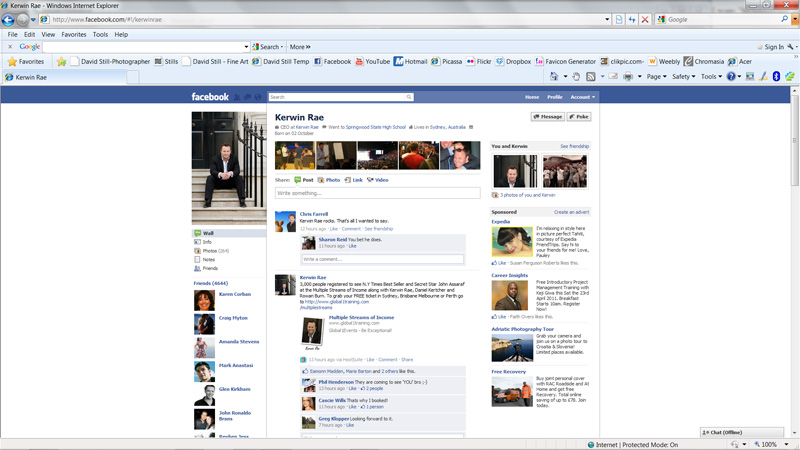Open the See friendship link
The width and height of the screenshot is (800, 450).
pos(574,146)
